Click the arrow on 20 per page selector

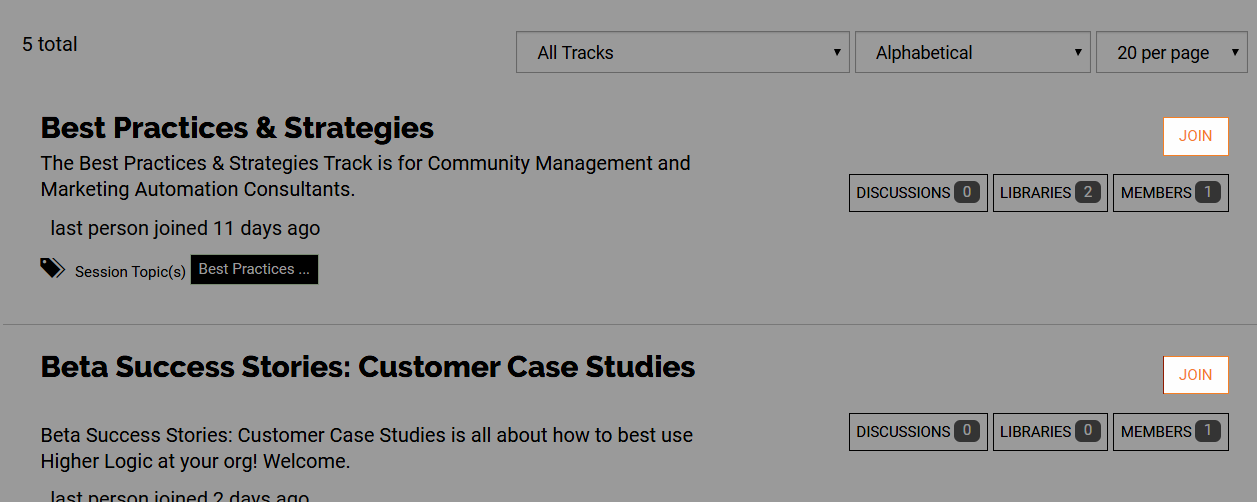click(1235, 53)
